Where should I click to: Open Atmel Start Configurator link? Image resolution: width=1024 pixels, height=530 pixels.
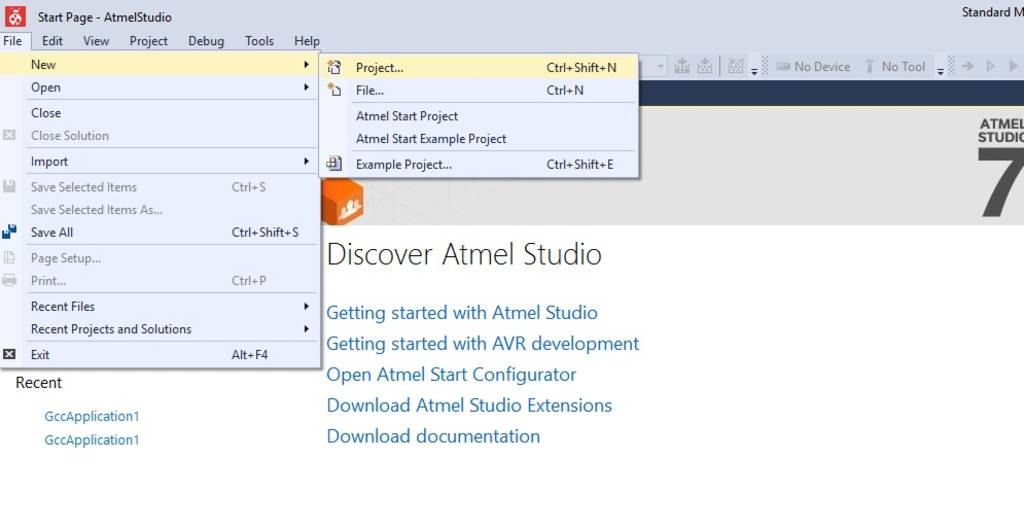coord(451,374)
